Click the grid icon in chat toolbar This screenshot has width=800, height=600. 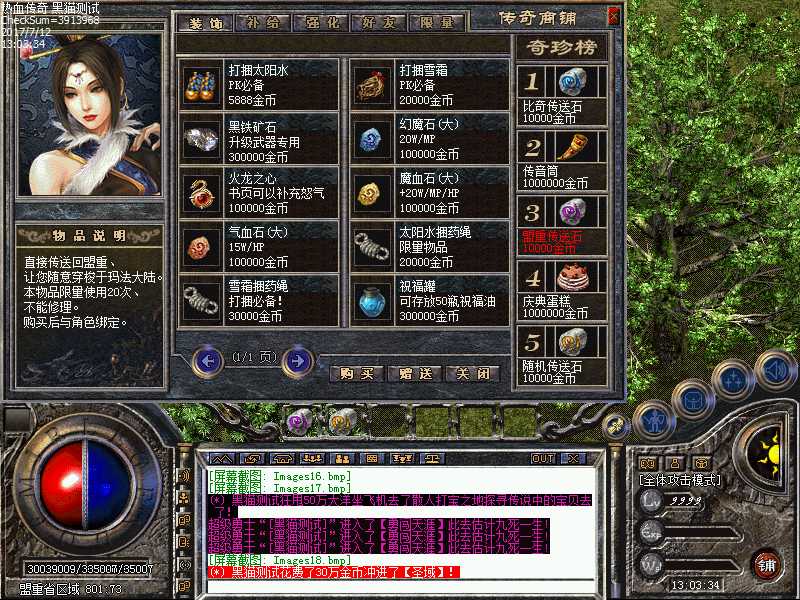372,459
